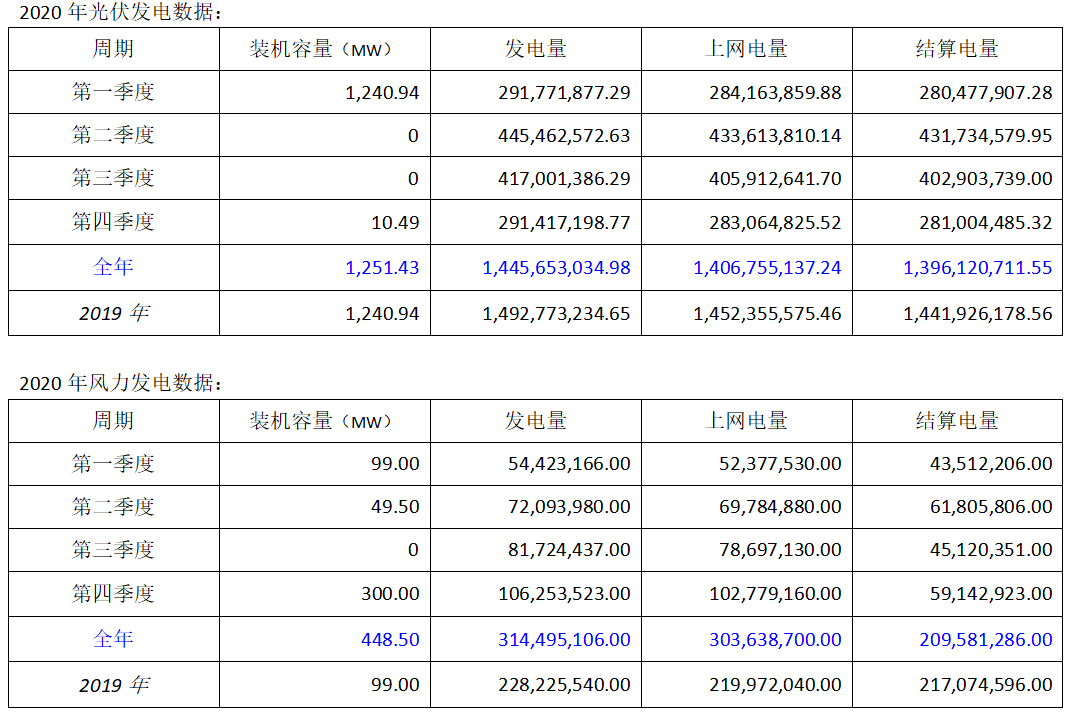Select value 433,613,810.14
Screen dimensions: 1072x717
pos(775,135)
